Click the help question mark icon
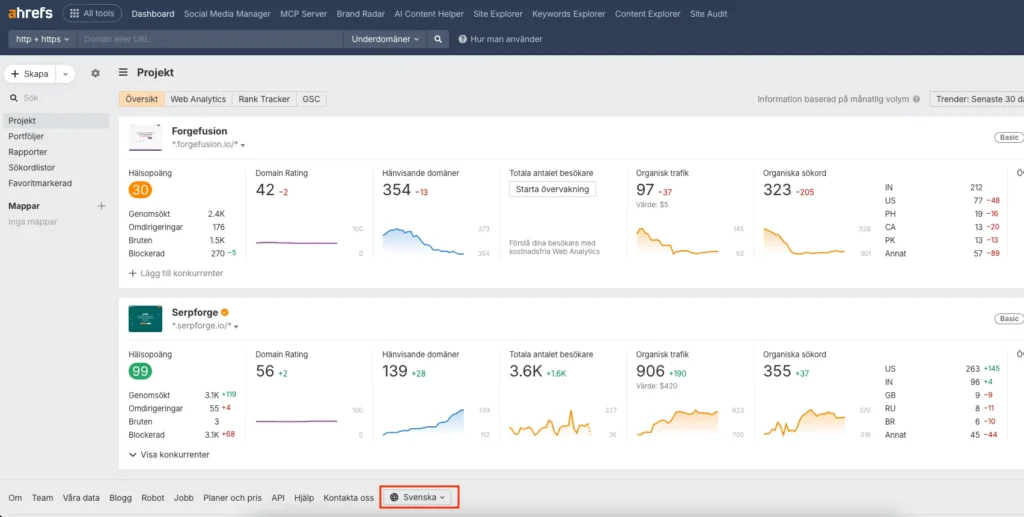Screen dimensions: 1024x517 (462, 39)
